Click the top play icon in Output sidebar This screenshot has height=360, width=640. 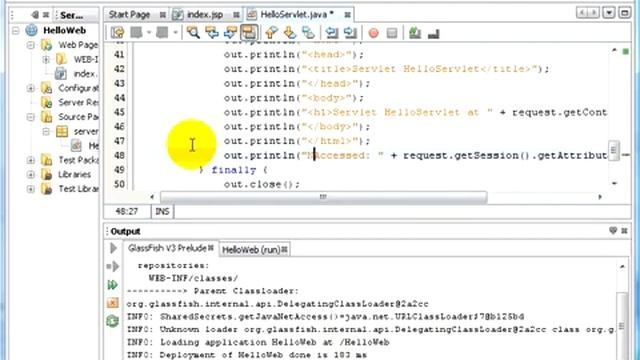point(113,248)
